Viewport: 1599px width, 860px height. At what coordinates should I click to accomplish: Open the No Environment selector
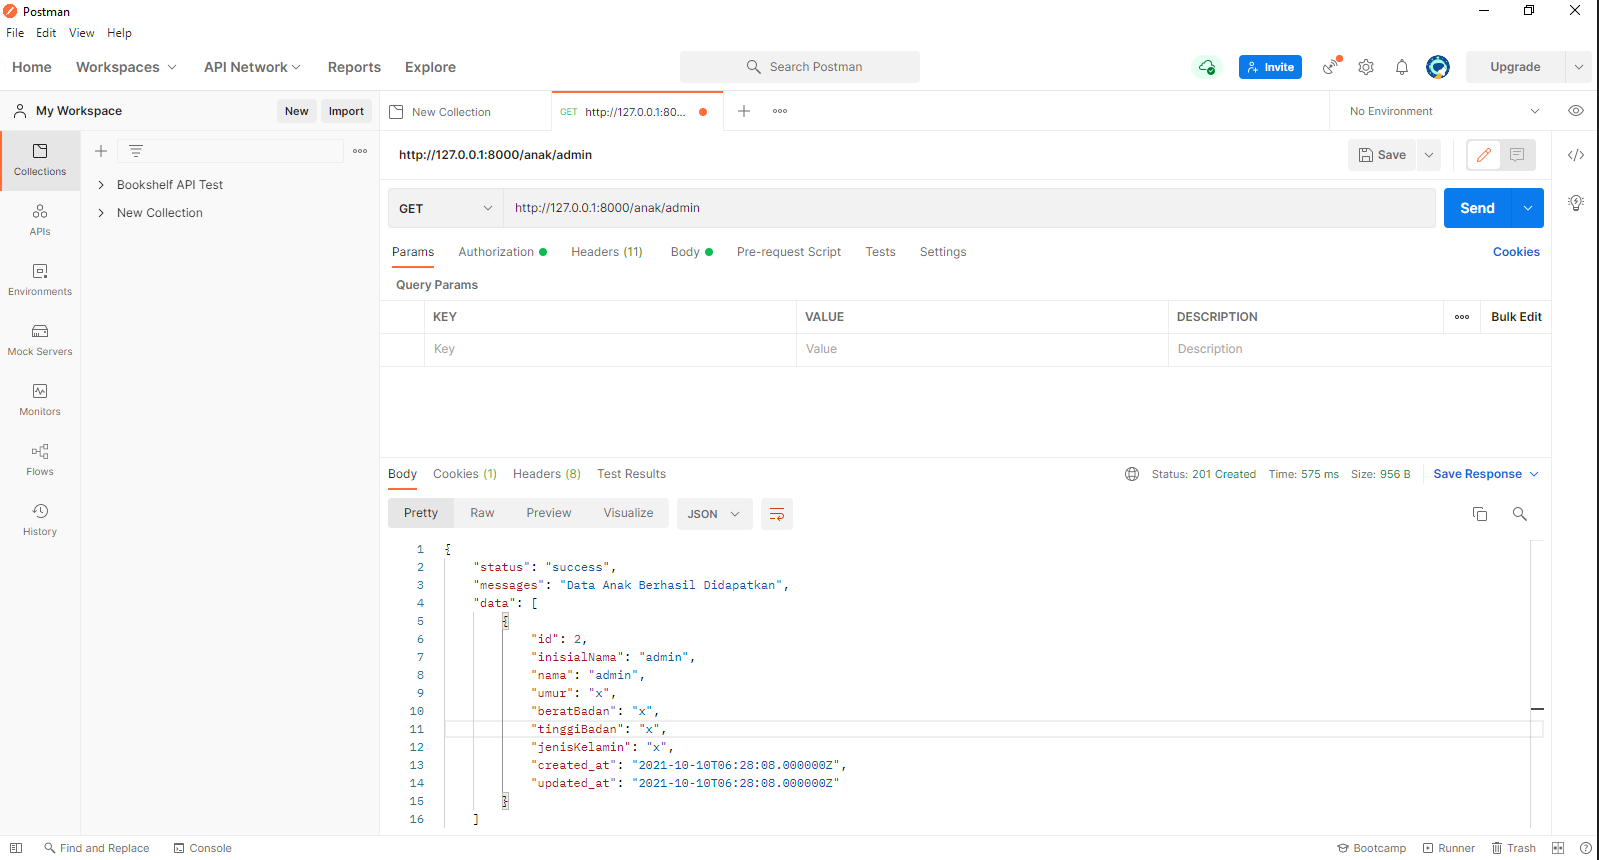(x=1444, y=111)
